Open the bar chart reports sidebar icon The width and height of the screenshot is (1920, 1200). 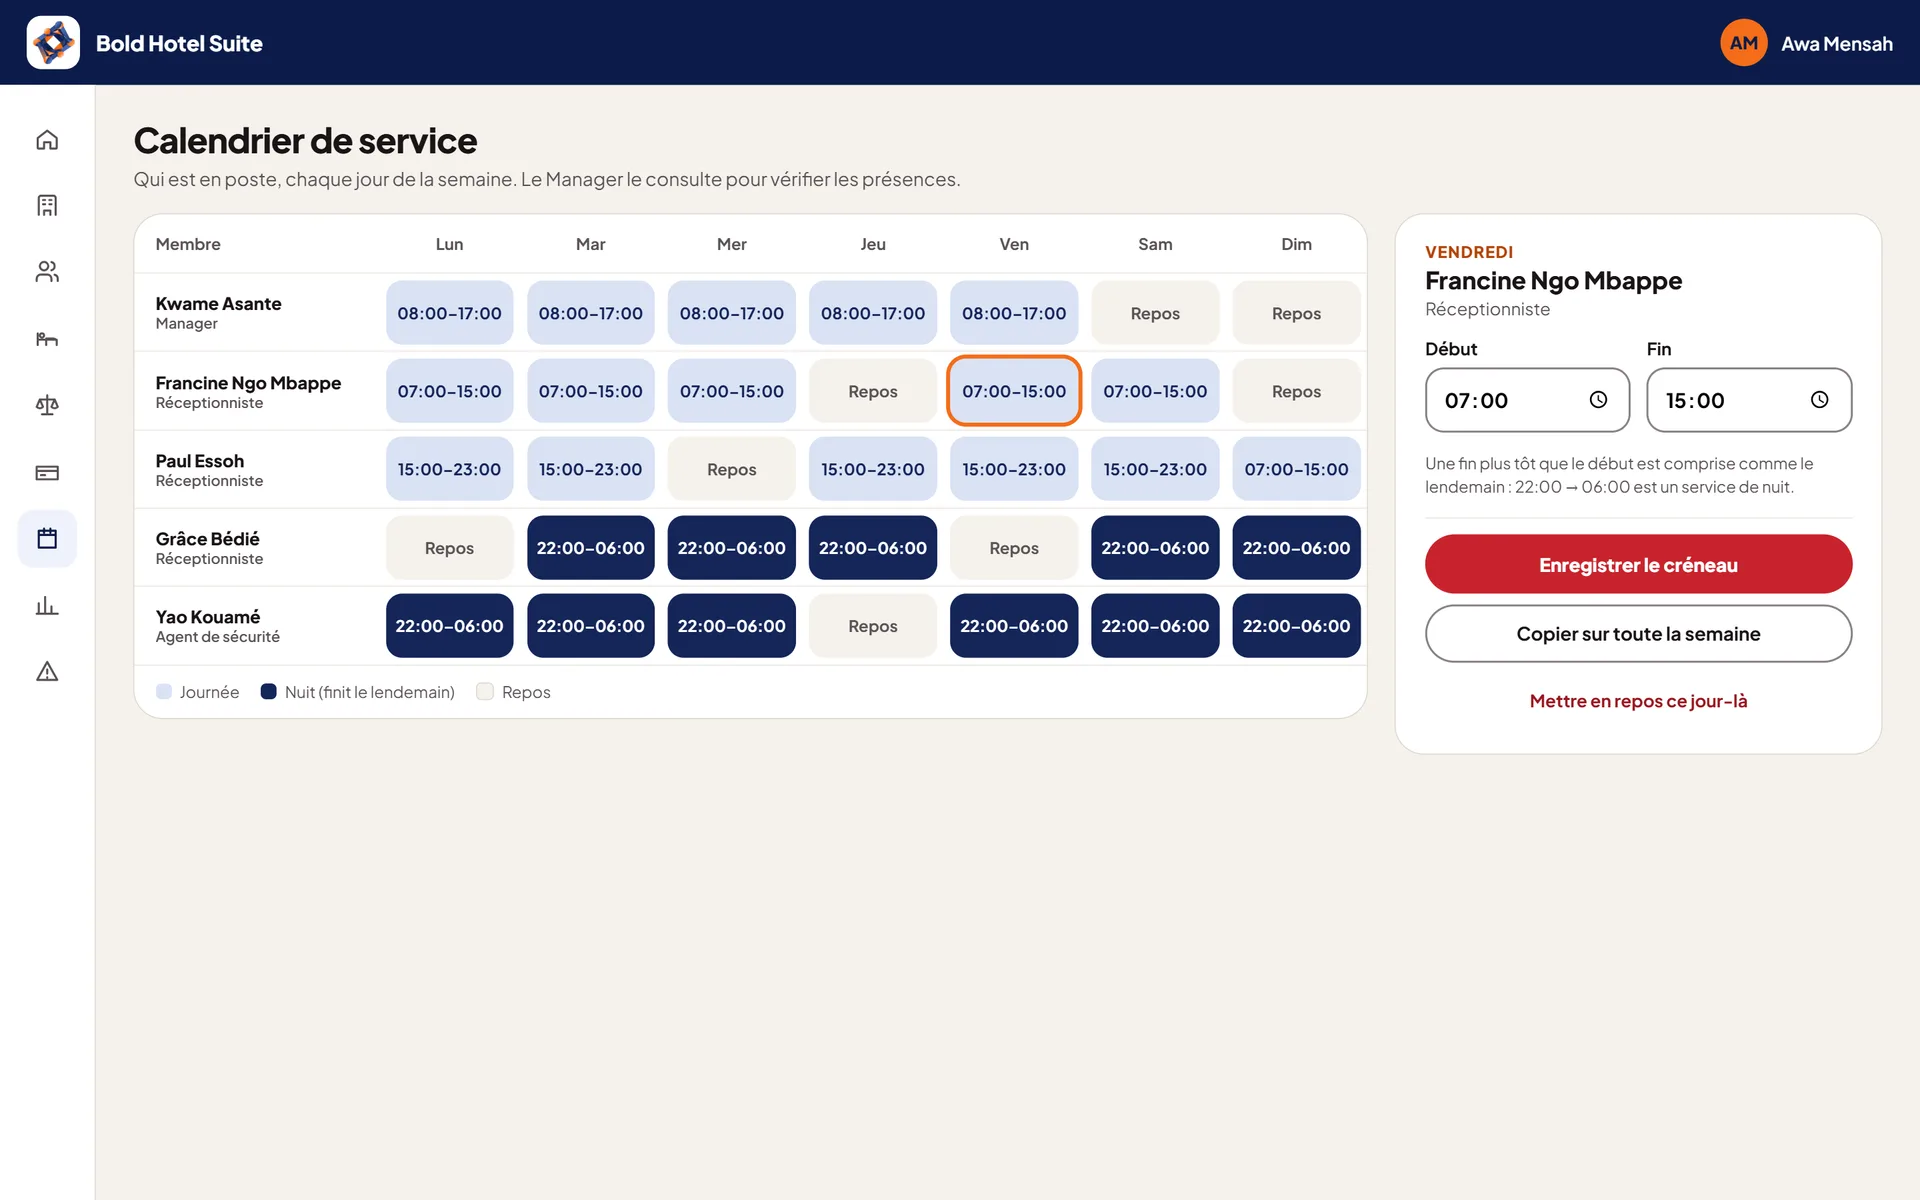[x=47, y=605]
